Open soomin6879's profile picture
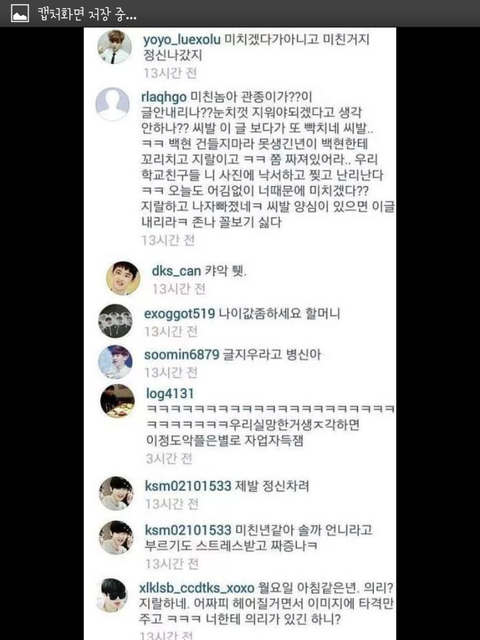480x640 pixels. coord(116,362)
